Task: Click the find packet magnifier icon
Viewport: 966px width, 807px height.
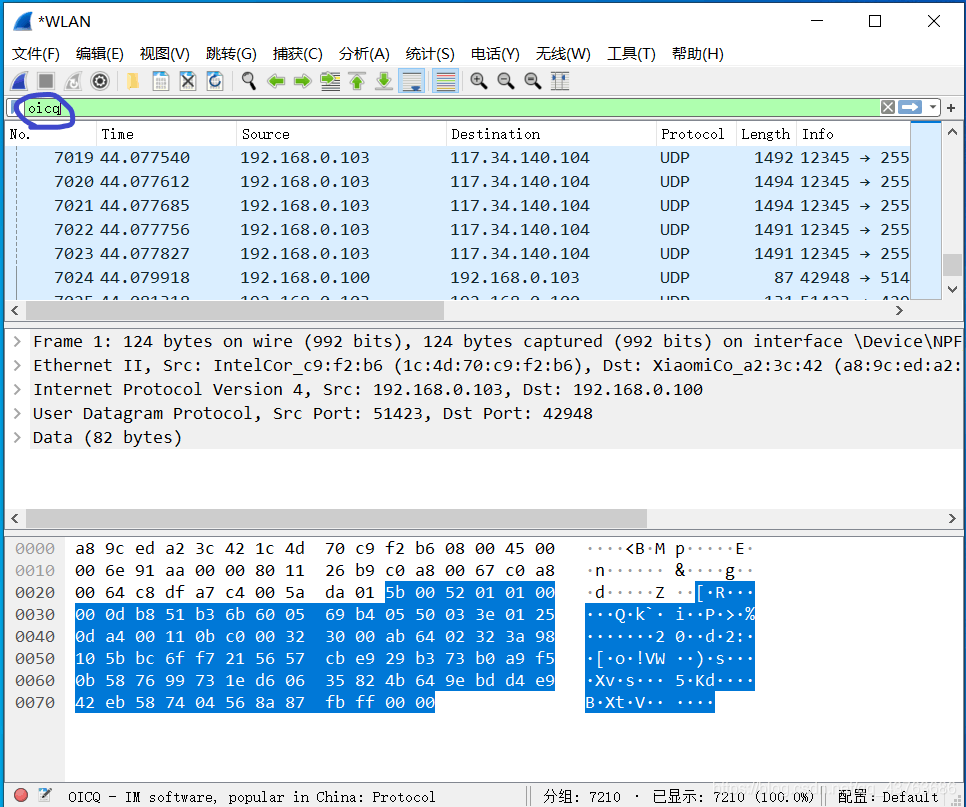Action: (x=249, y=81)
